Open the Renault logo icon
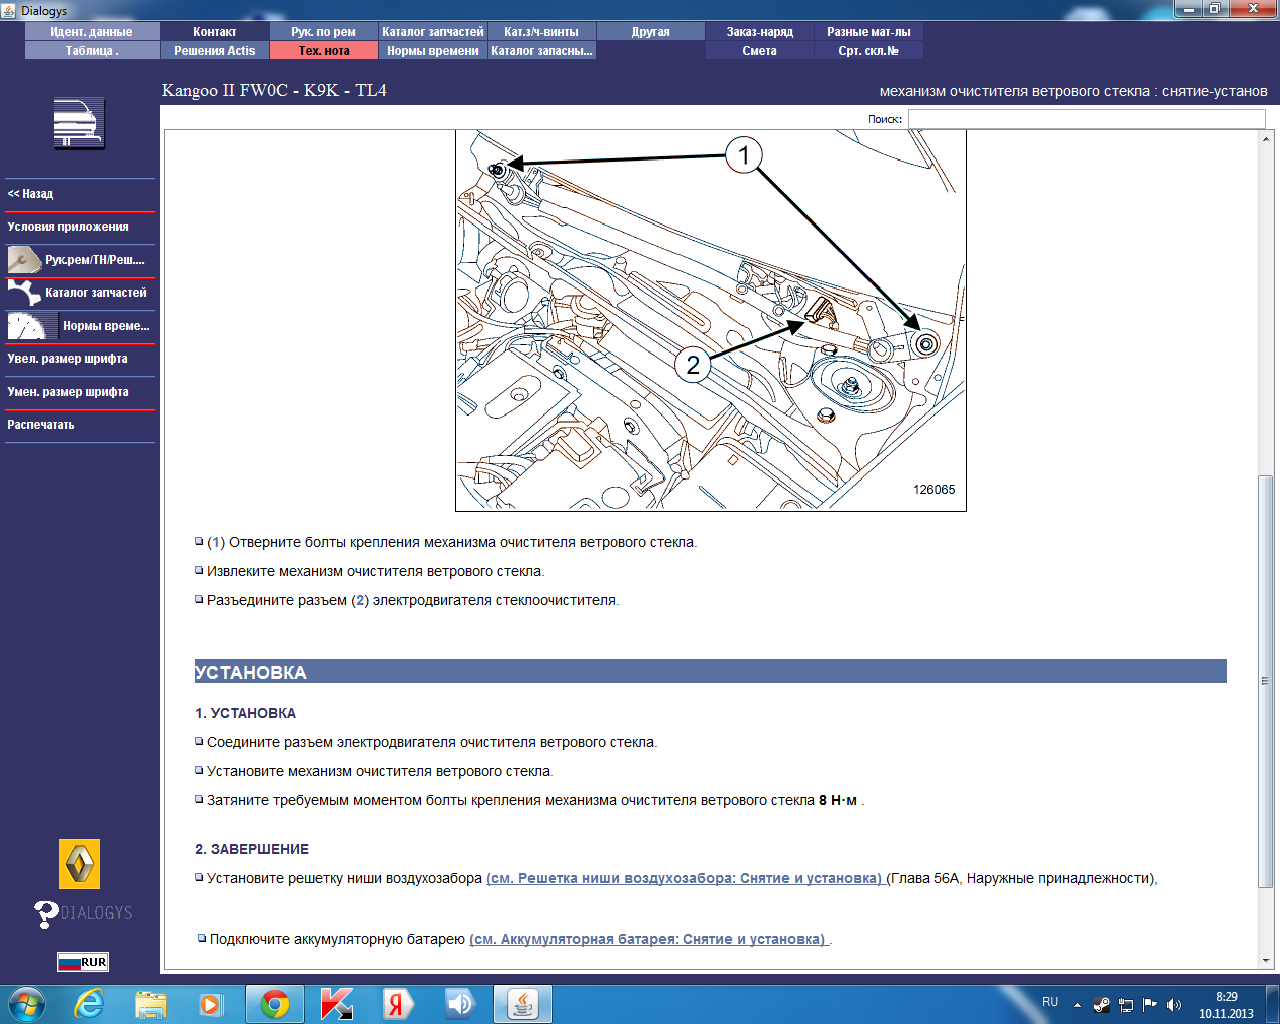 80,864
